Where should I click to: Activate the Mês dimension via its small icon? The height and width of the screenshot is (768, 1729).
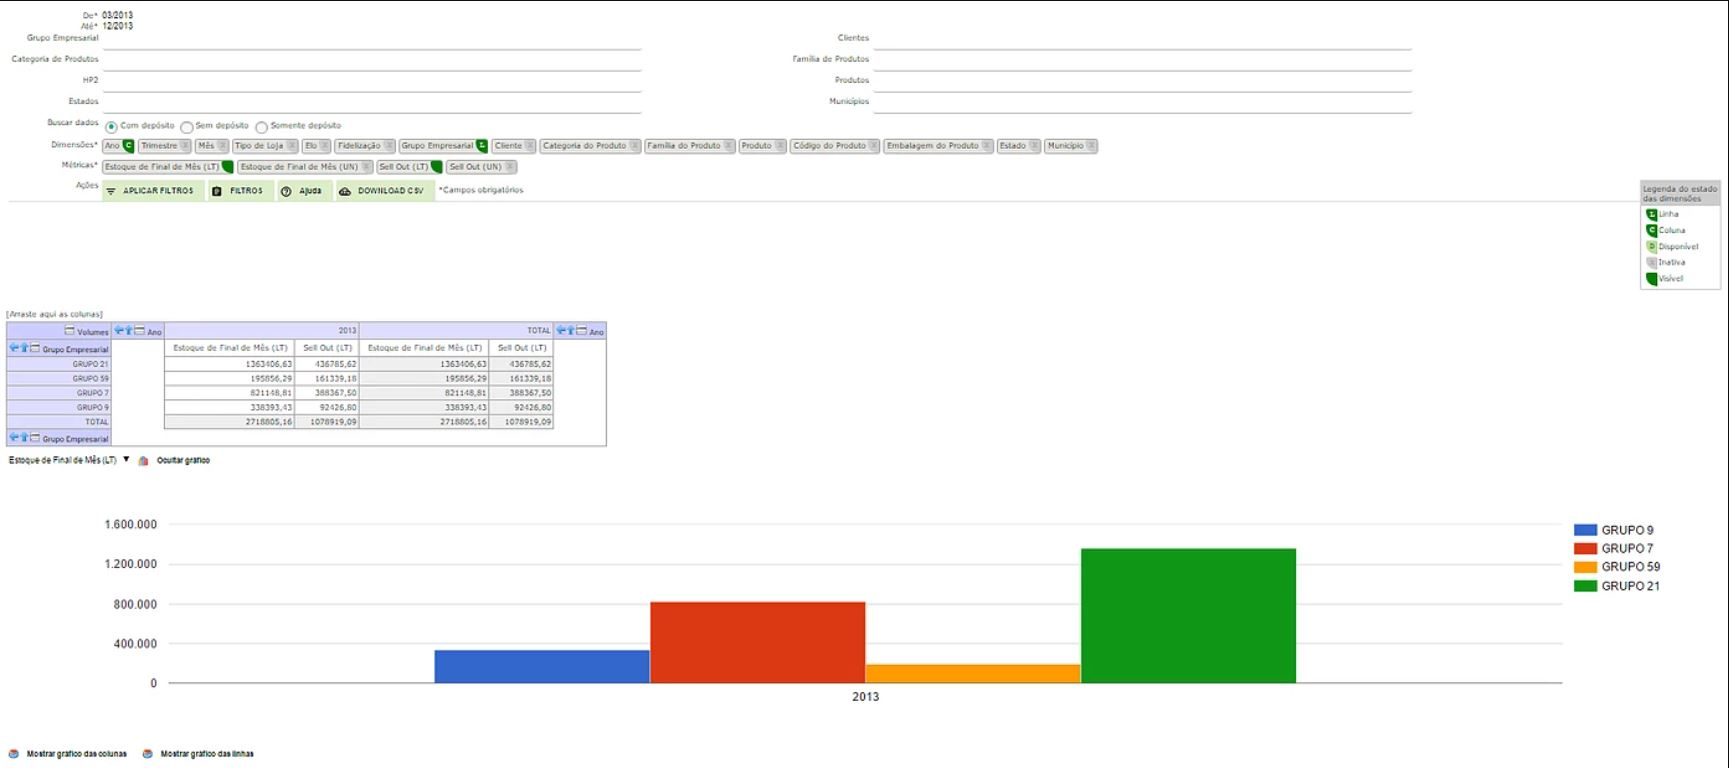coord(222,146)
